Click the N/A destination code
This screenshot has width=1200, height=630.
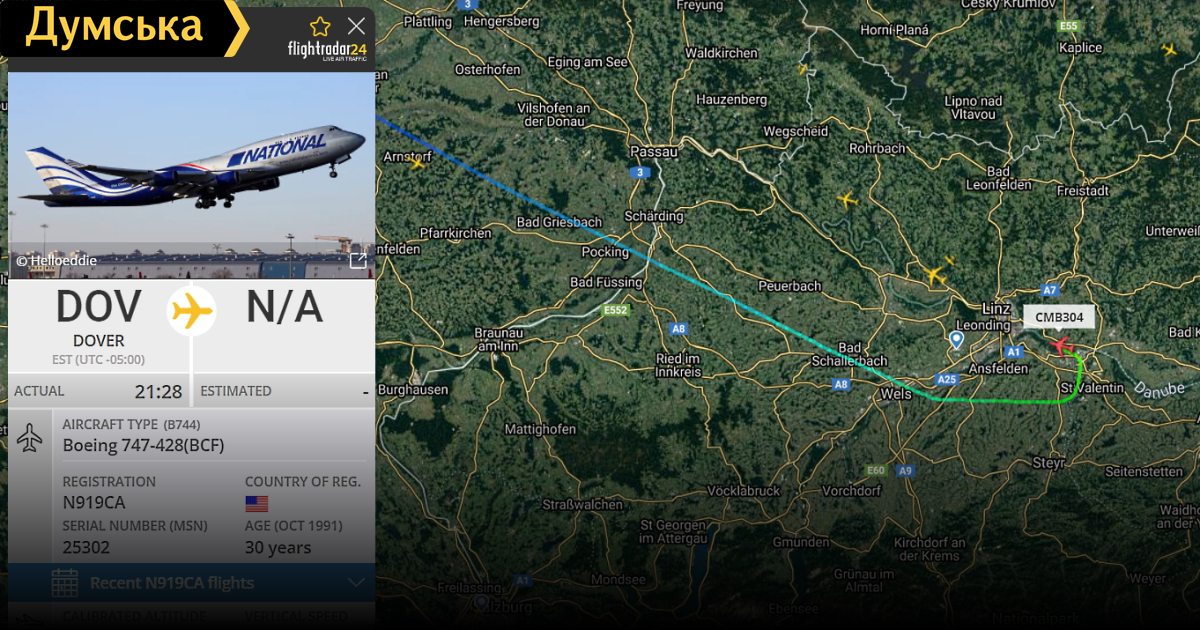[x=285, y=308]
